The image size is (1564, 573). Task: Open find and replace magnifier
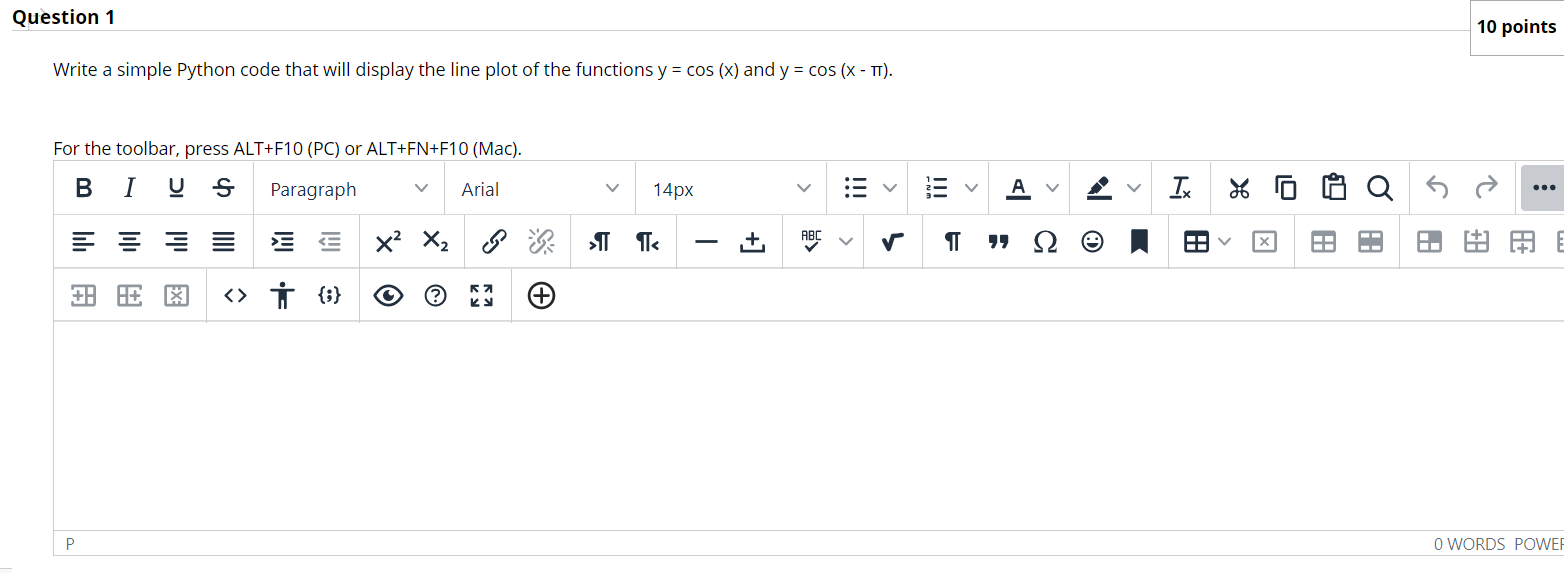[x=1379, y=188]
